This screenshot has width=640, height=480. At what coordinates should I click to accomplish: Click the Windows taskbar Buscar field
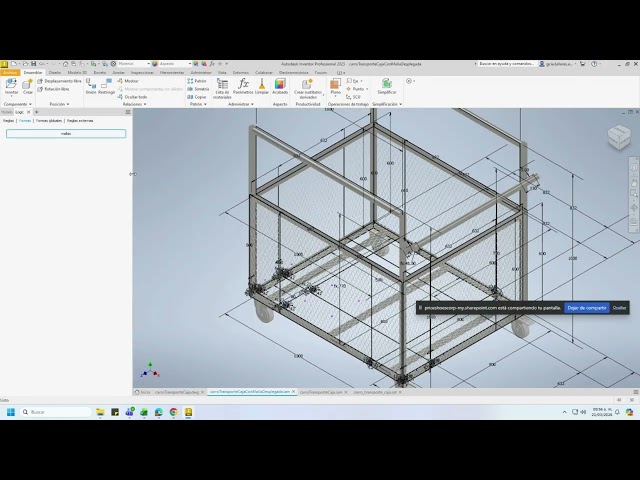pyautogui.click(x=56, y=412)
